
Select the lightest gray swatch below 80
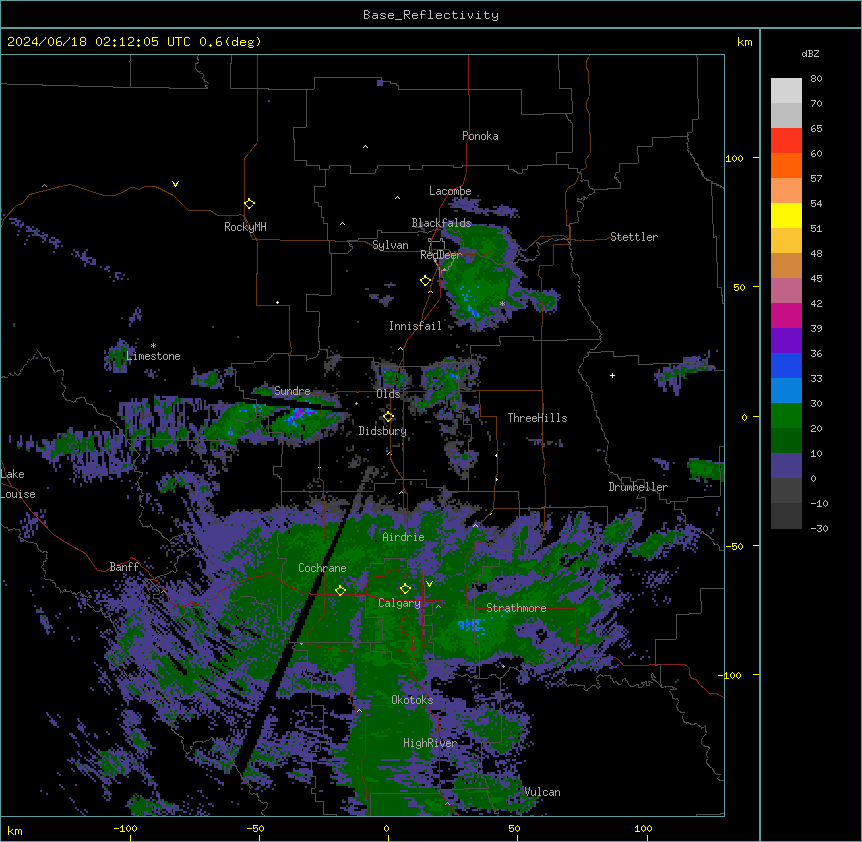tap(786, 90)
